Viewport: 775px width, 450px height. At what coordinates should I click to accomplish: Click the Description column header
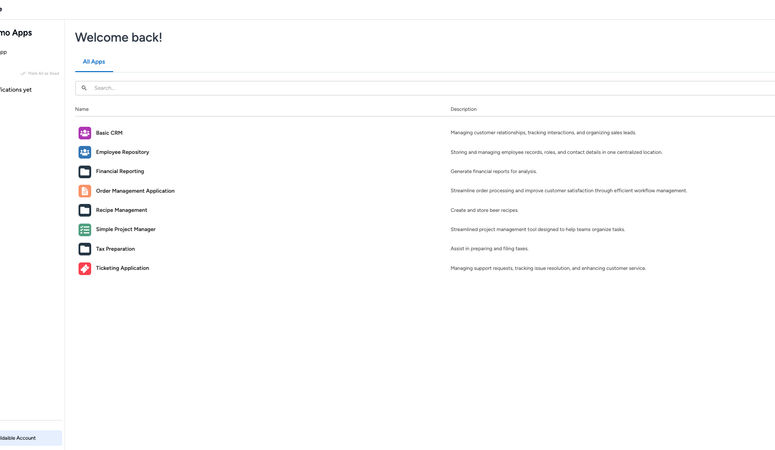pos(464,109)
